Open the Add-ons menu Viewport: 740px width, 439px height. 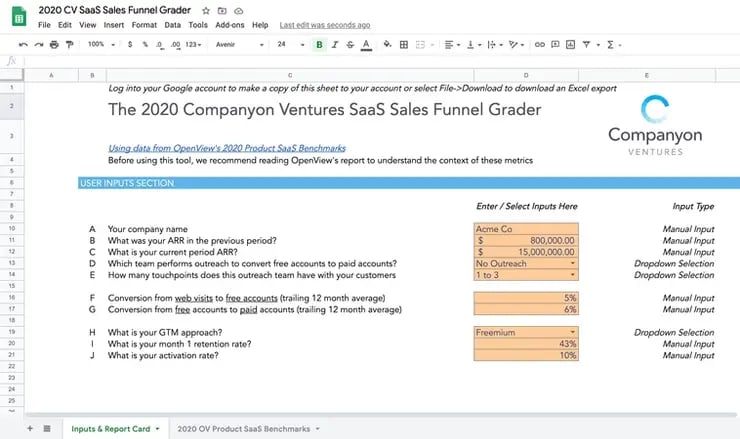[x=230, y=25]
